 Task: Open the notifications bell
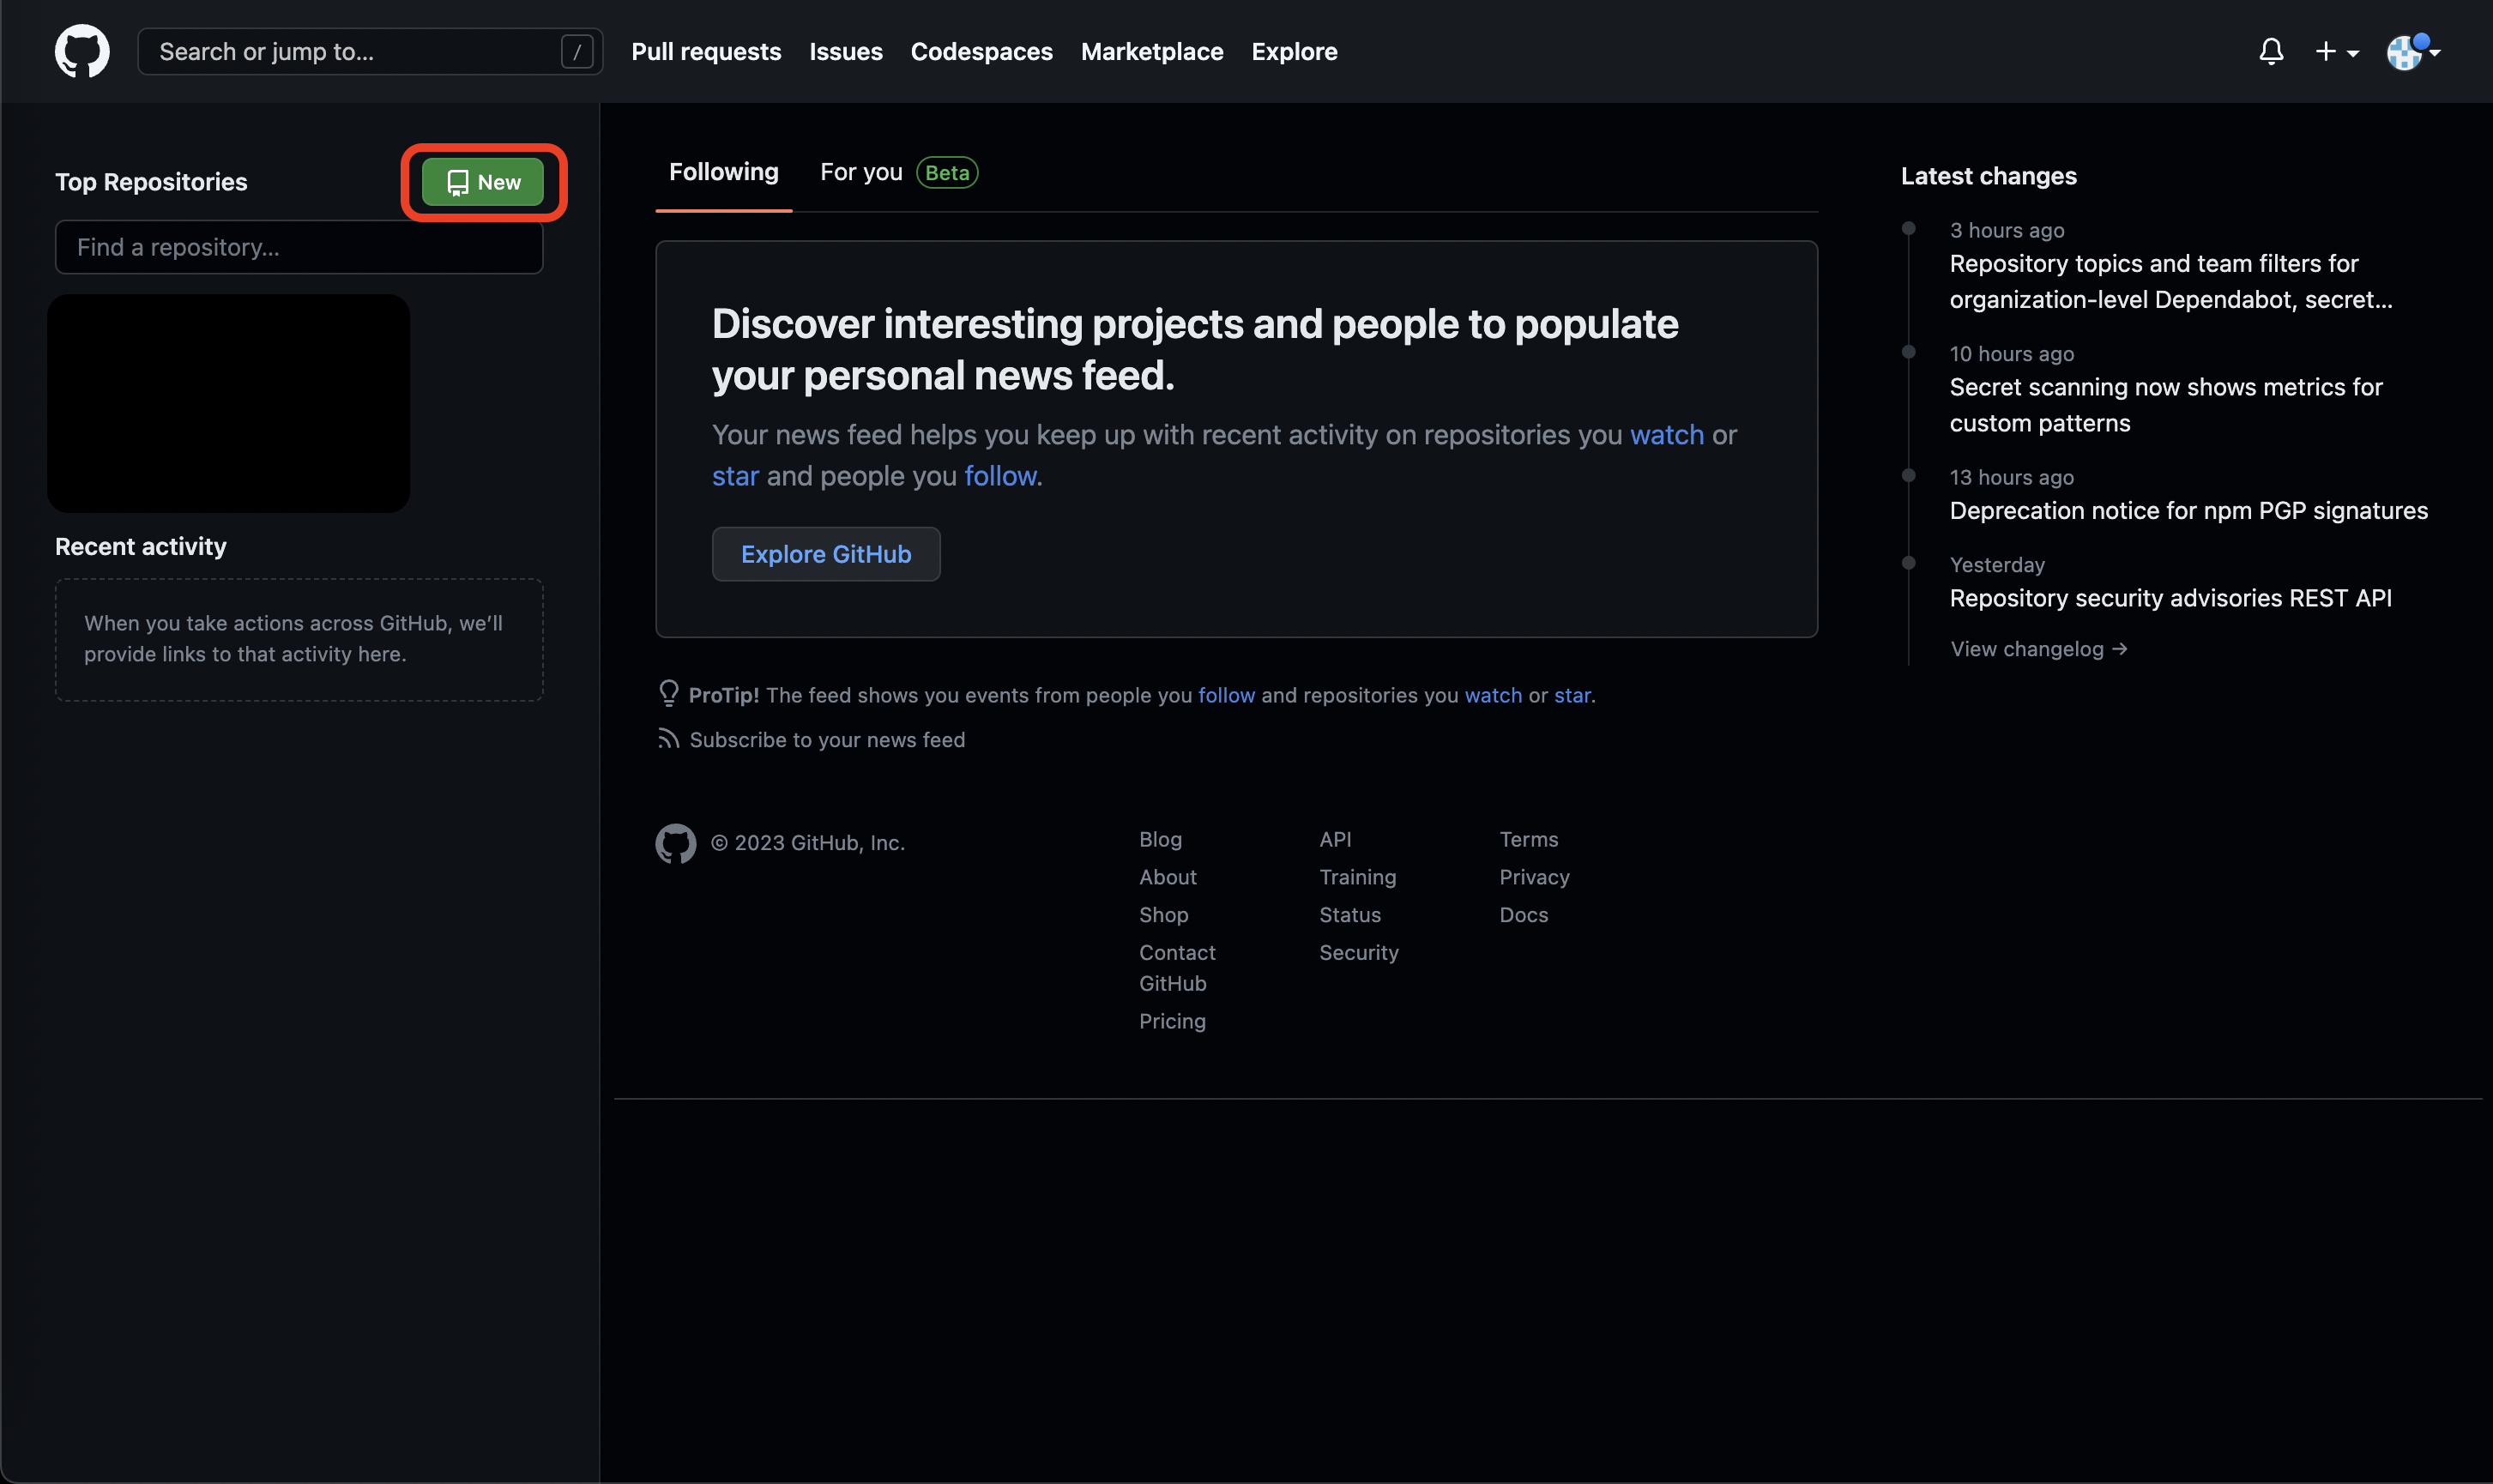[2271, 51]
